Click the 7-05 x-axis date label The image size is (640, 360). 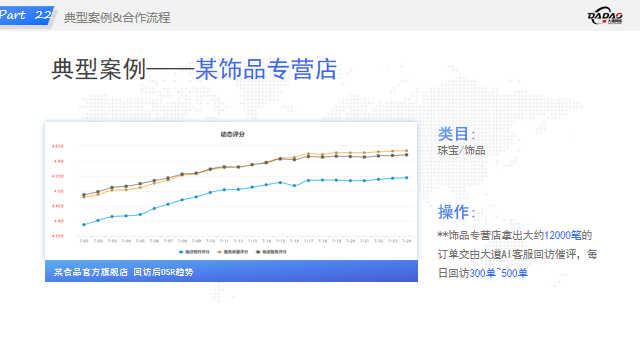pos(140,241)
